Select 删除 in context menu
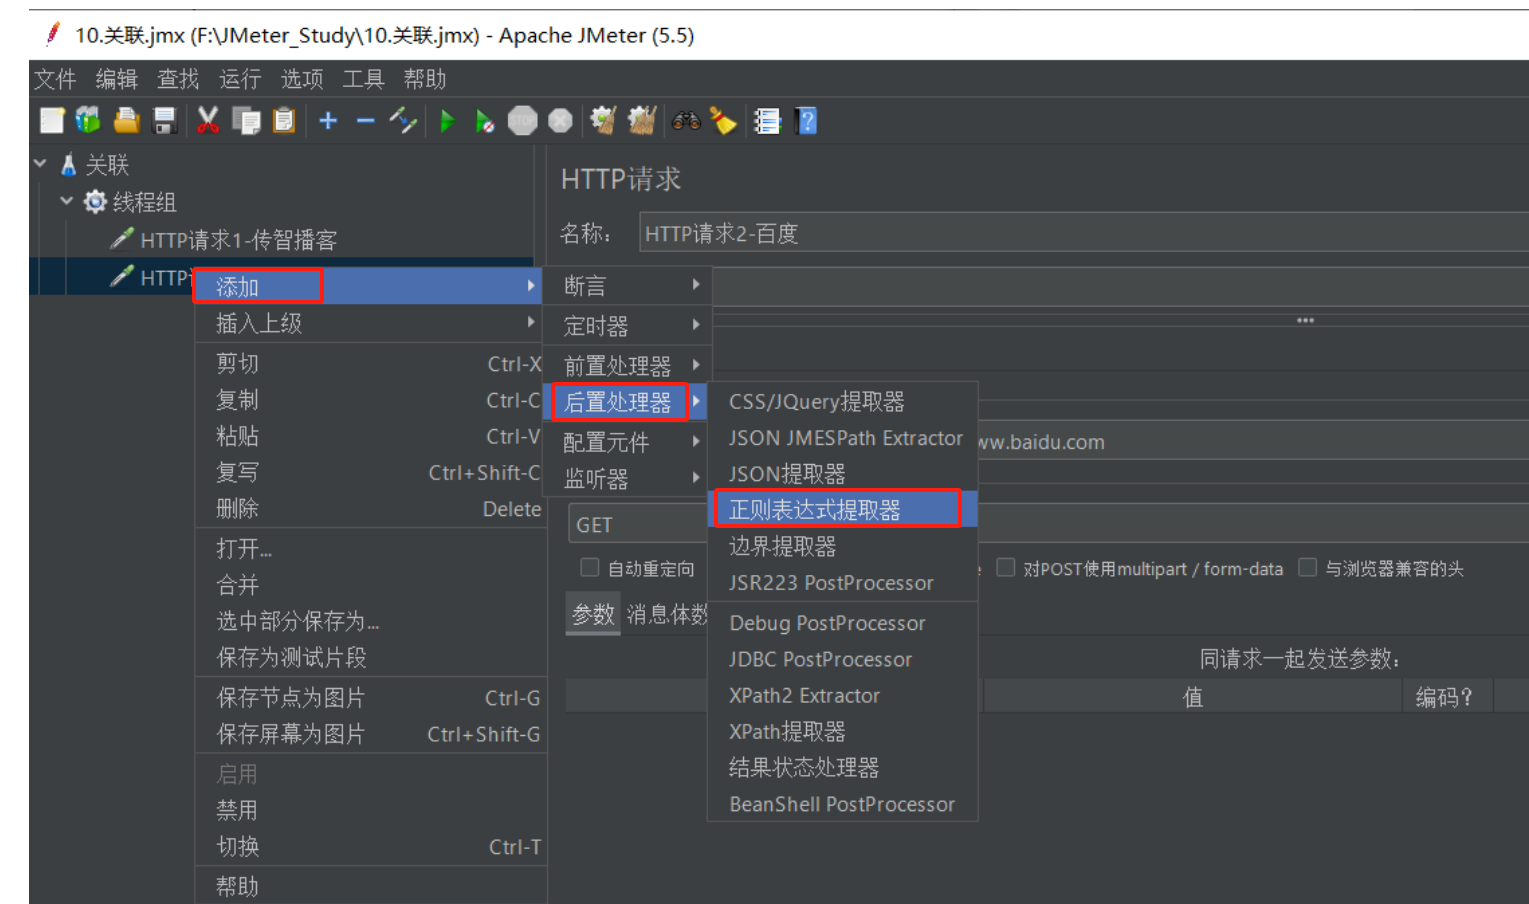This screenshot has height=904, width=1529. 371,508
